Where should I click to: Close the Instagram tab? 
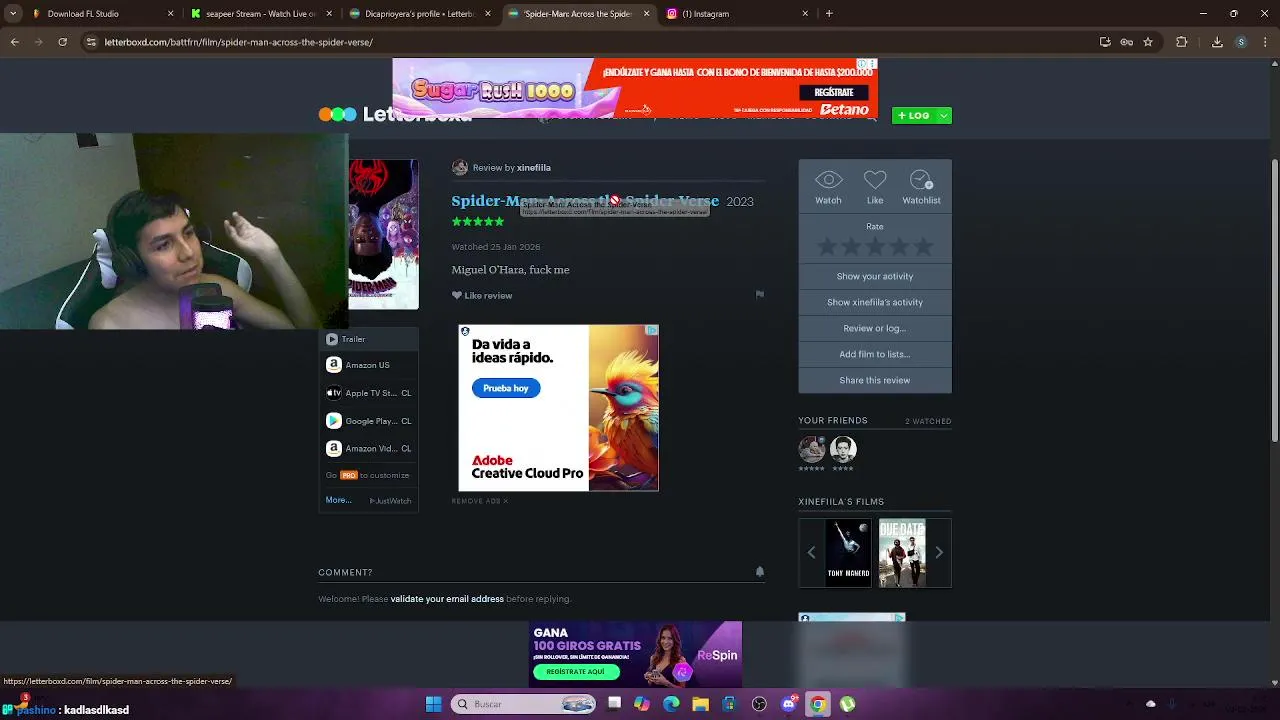pyautogui.click(x=805, y=14)
